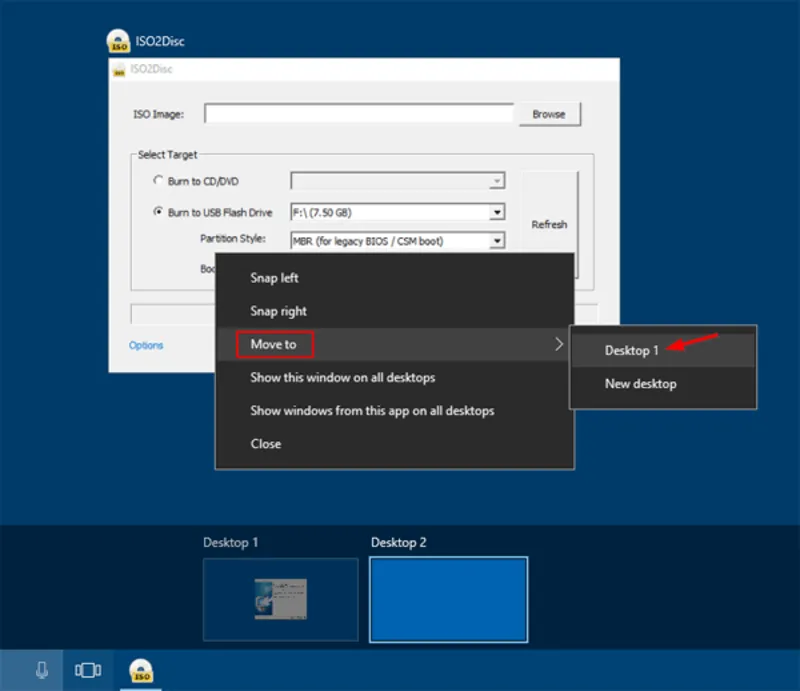Expand the Partition Style MBR dropdown

(496, 241)
